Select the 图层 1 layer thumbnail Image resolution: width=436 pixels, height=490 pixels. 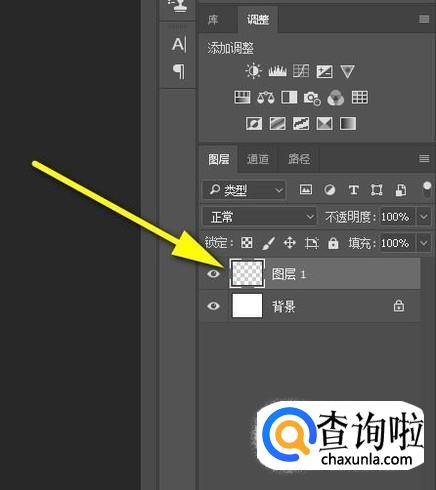(x=247, y=273)
